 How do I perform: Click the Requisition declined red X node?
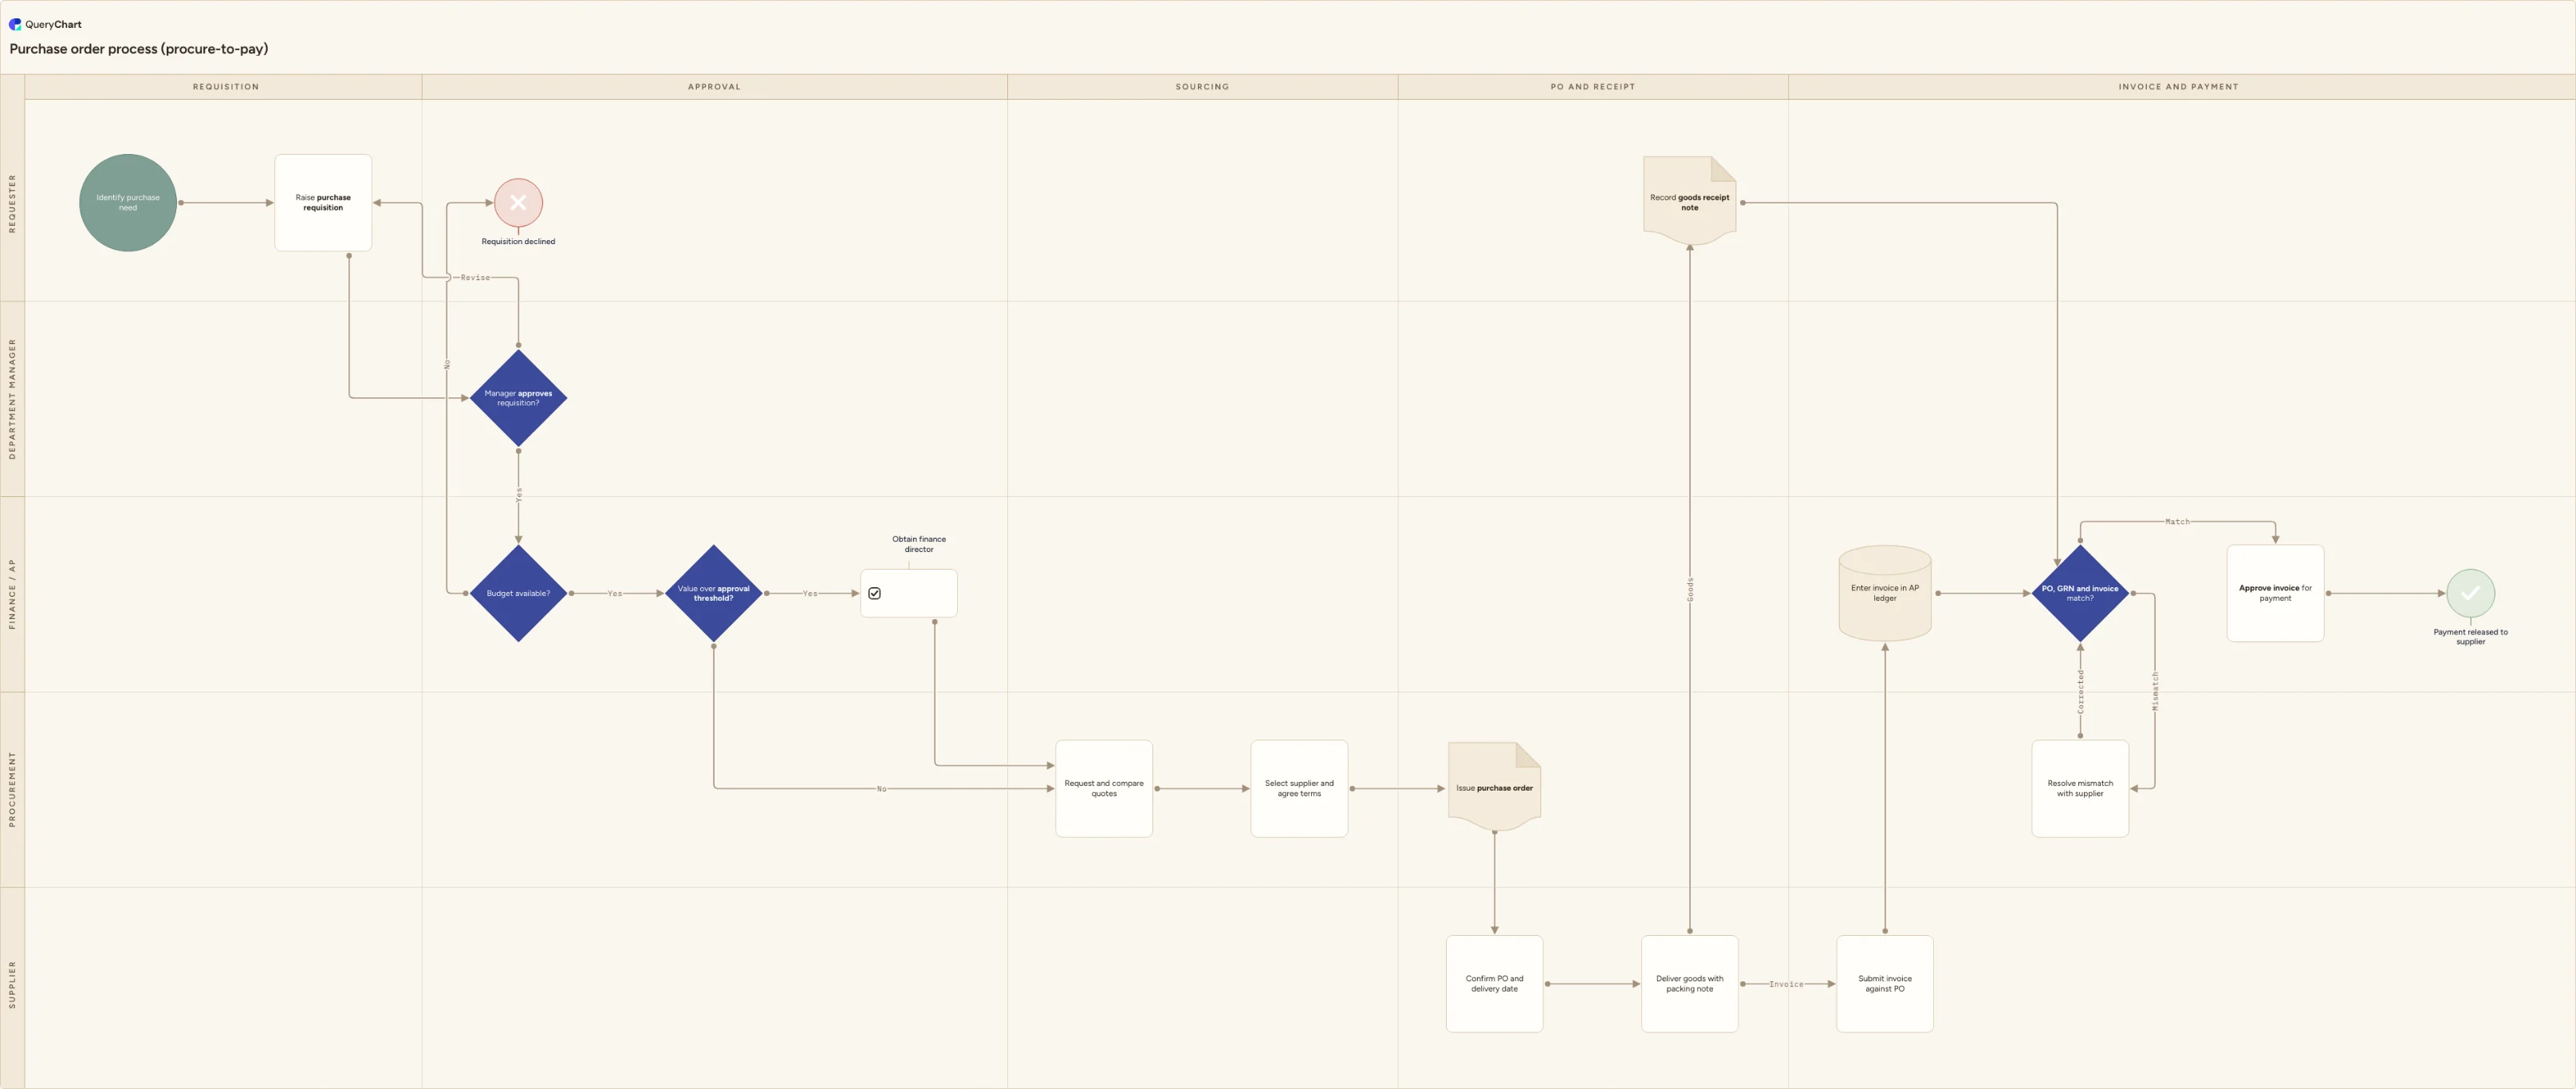pyautogui.click(x=518, y=203)
